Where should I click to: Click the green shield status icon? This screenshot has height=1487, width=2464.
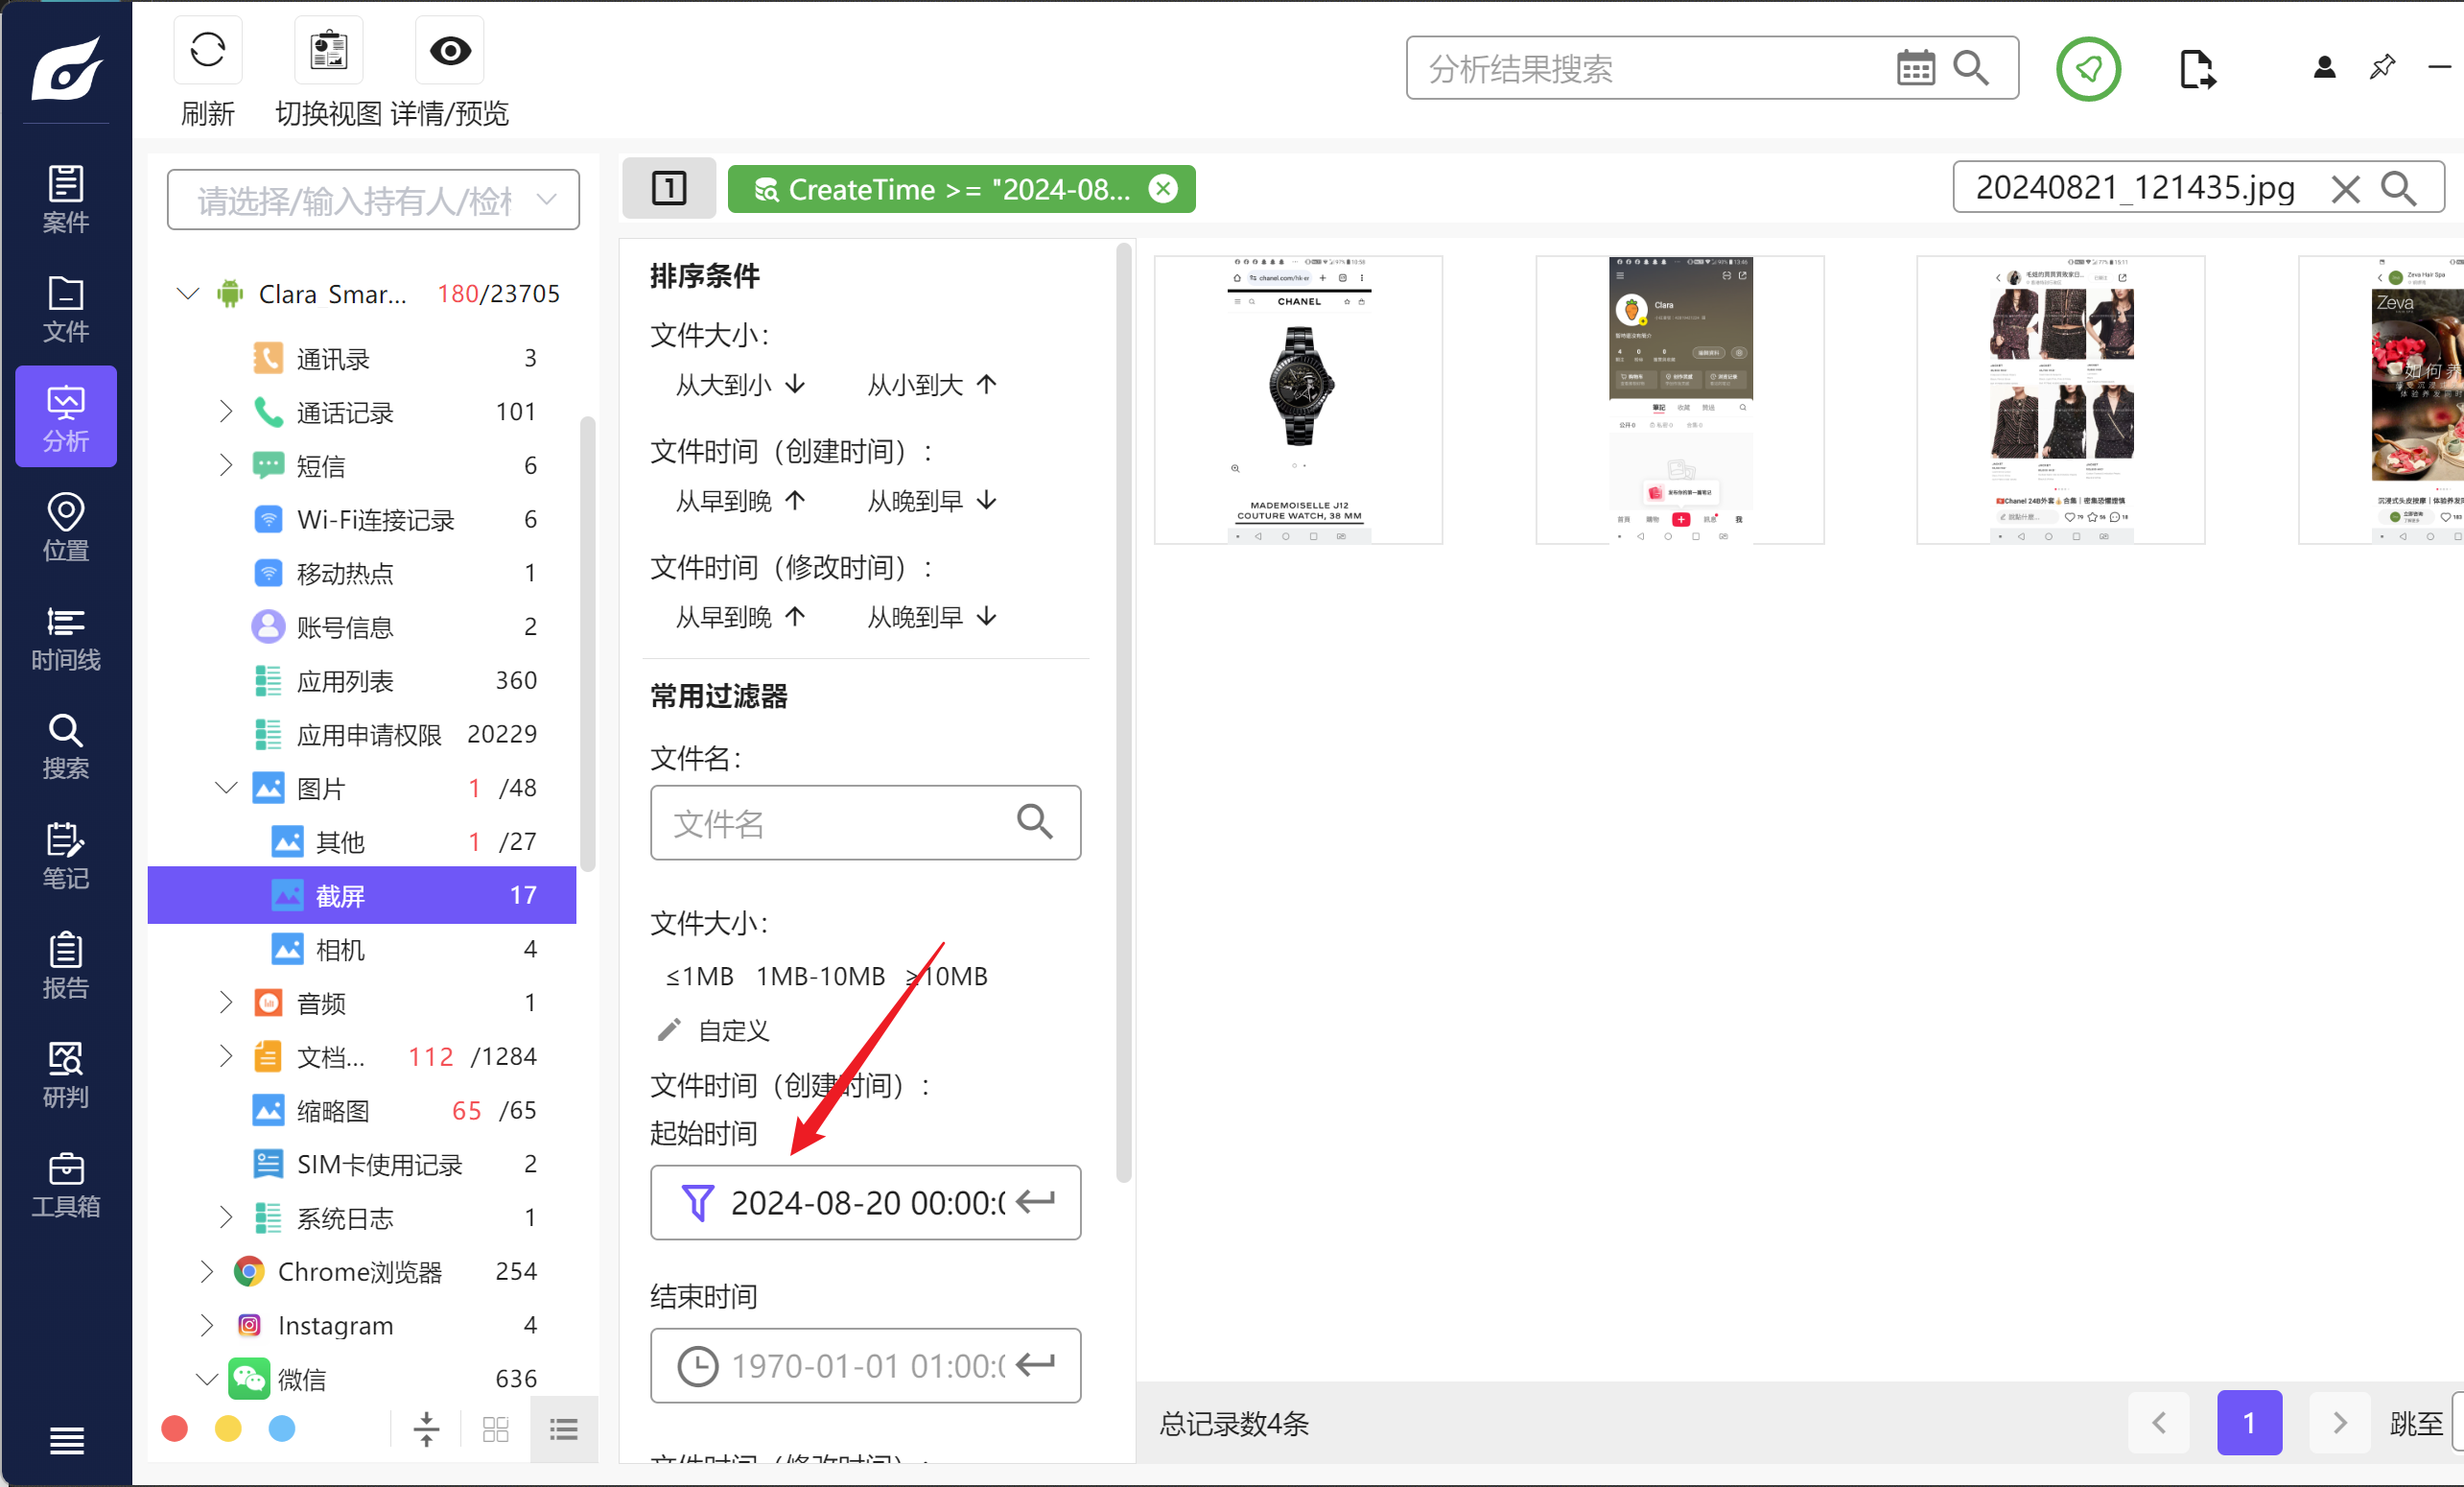coord(2088,69)
